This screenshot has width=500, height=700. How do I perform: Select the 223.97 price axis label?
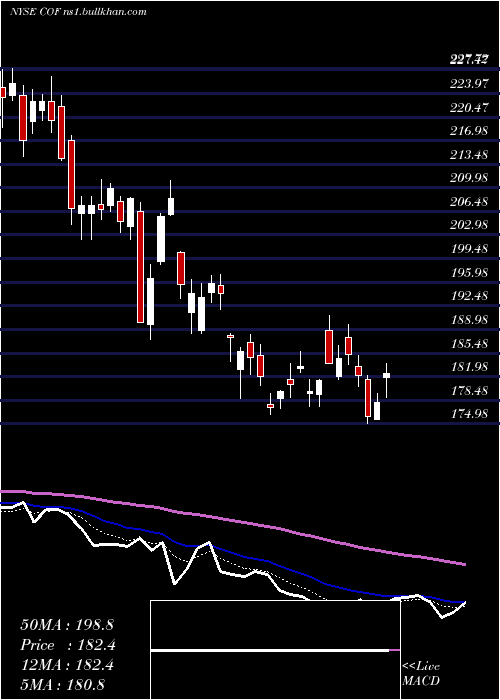click(x=469, y=83)
